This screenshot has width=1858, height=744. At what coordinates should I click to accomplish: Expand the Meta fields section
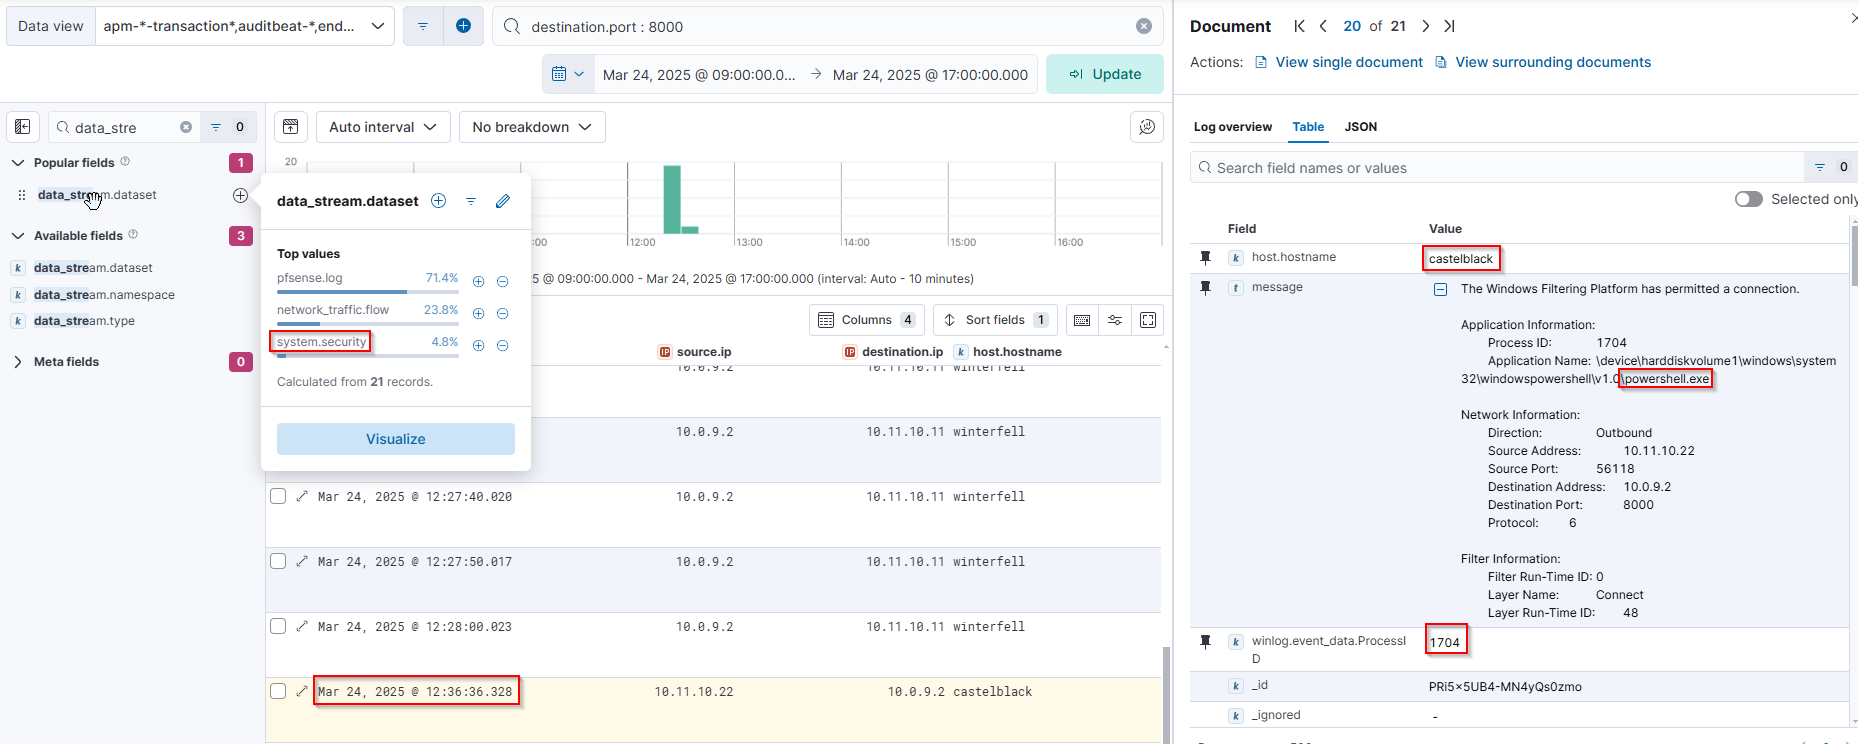point(18,362)
